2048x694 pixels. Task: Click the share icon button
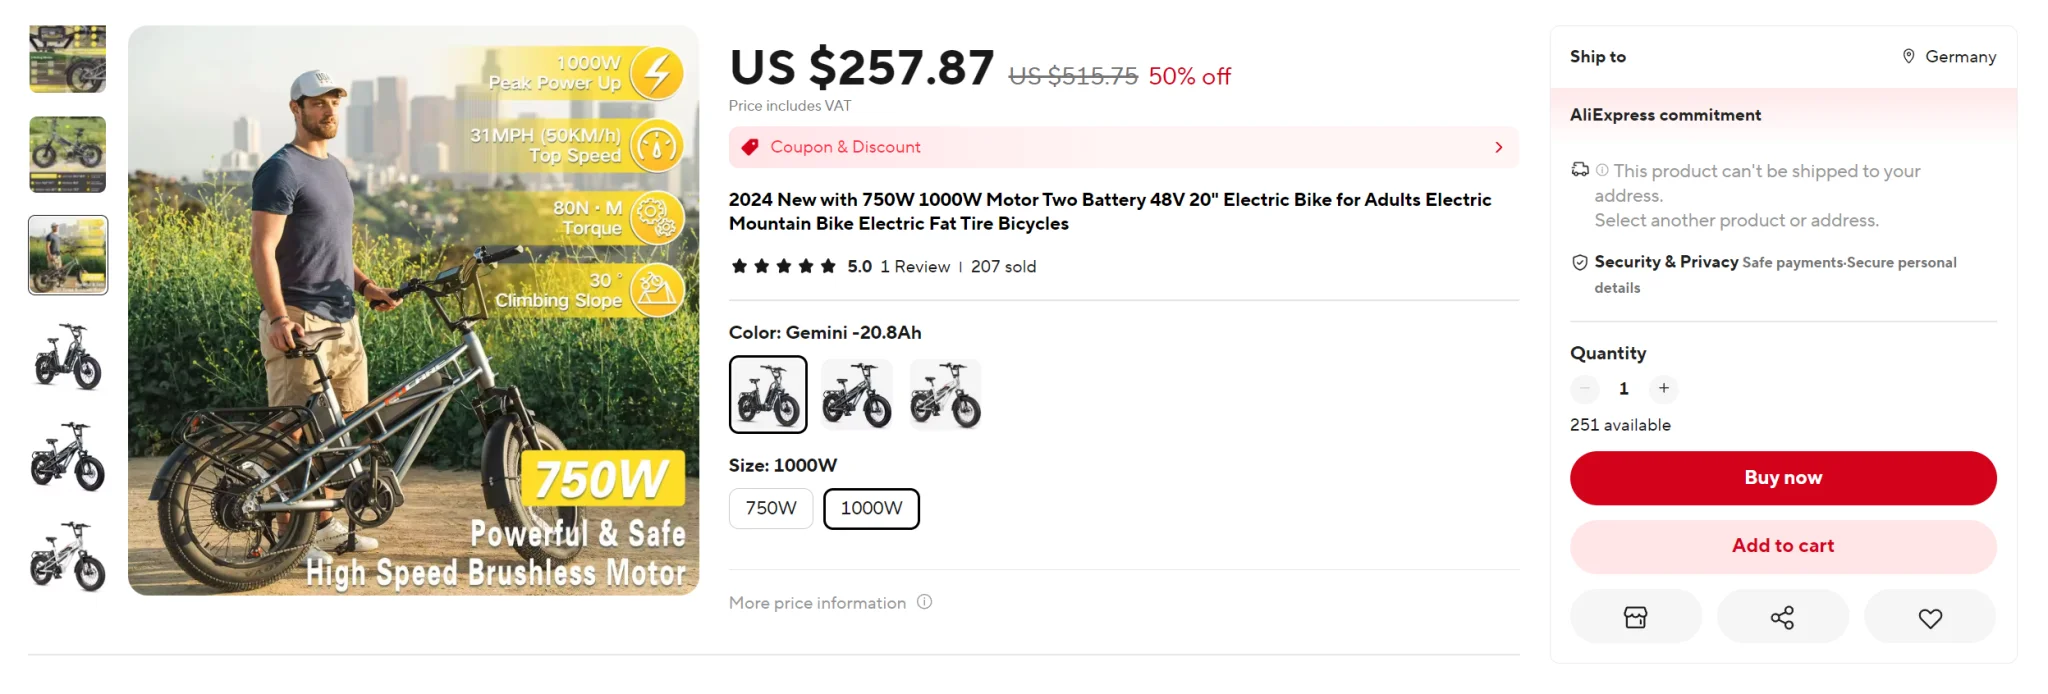[1782, 617]
